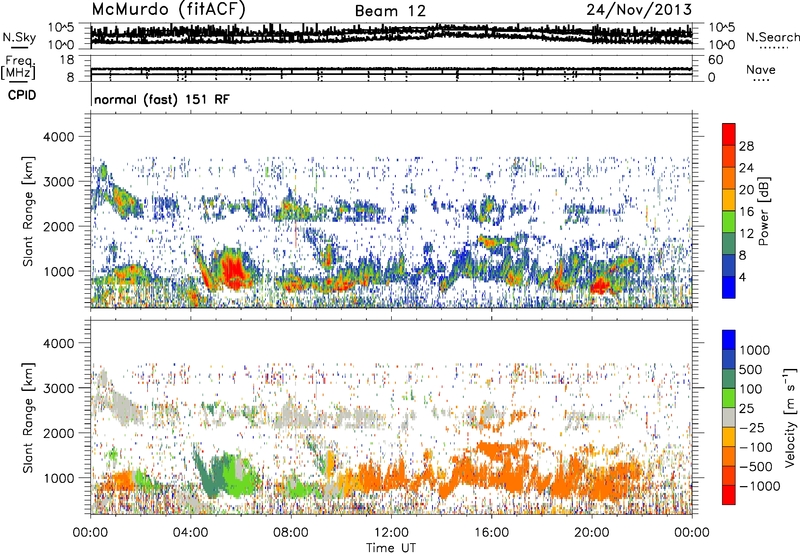This screenshot has width=800, height=554.
Task: Click the 12:00 time tick label
Action: tap(391, 533)
